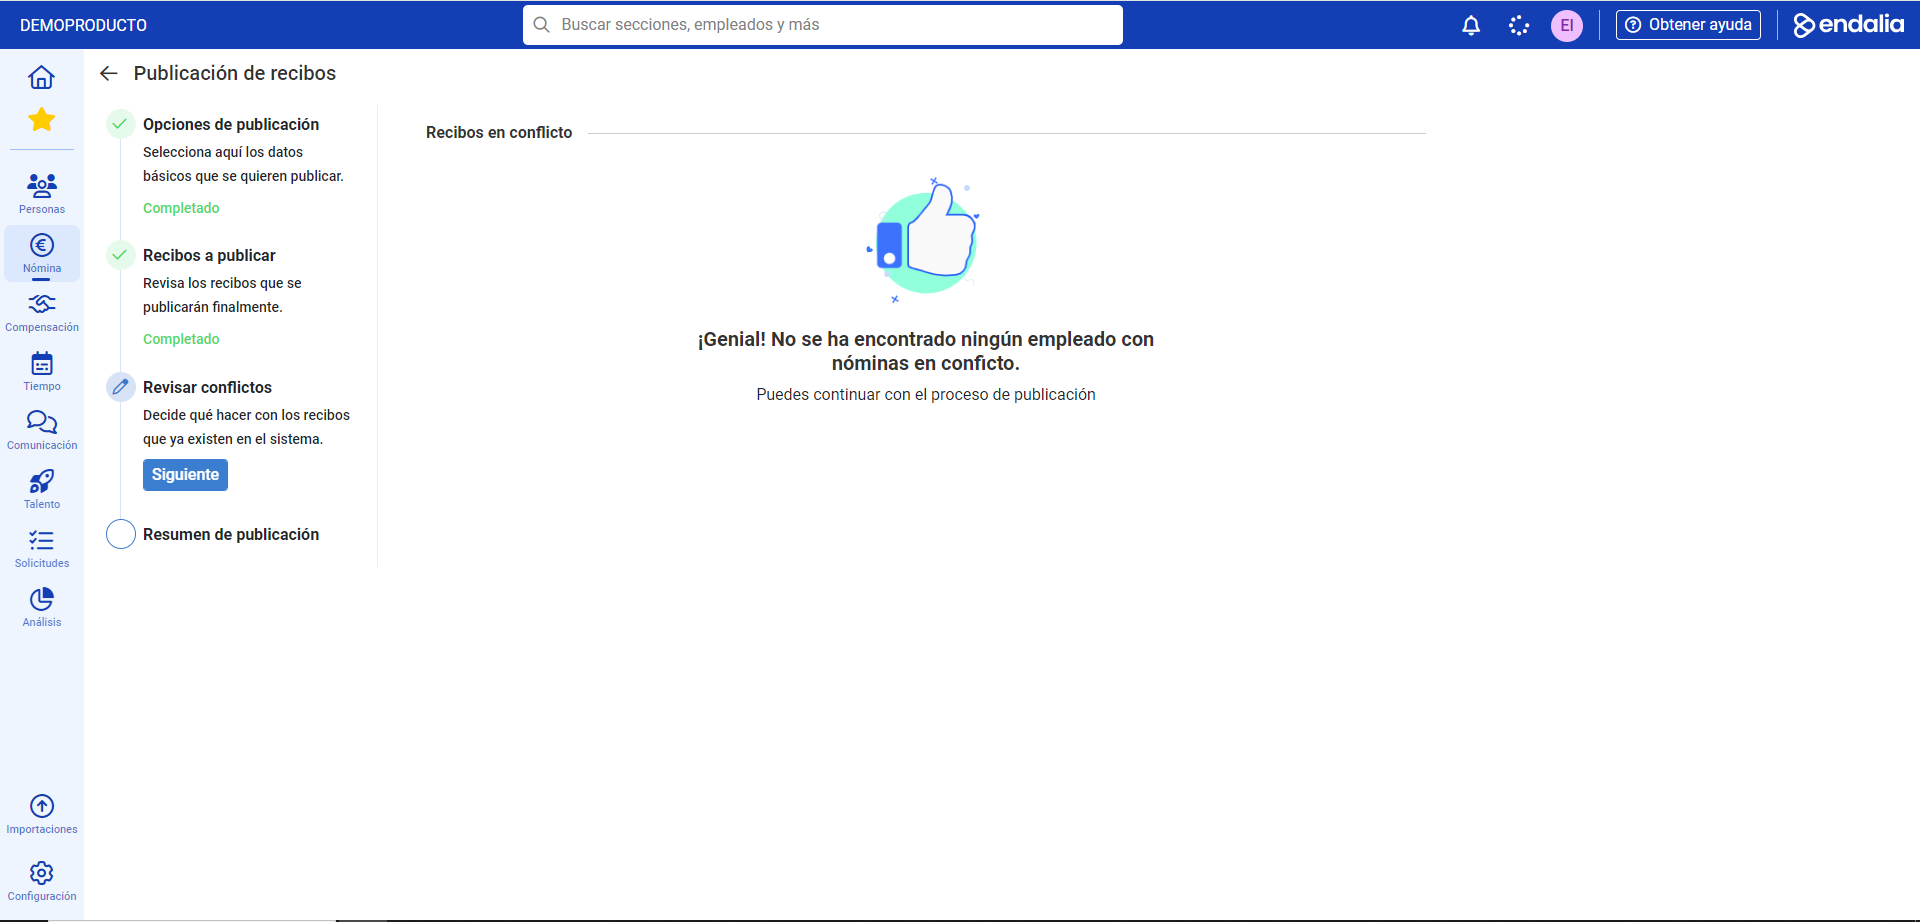Click the empty circle beside Resumen de publicación

click(121, 534)
